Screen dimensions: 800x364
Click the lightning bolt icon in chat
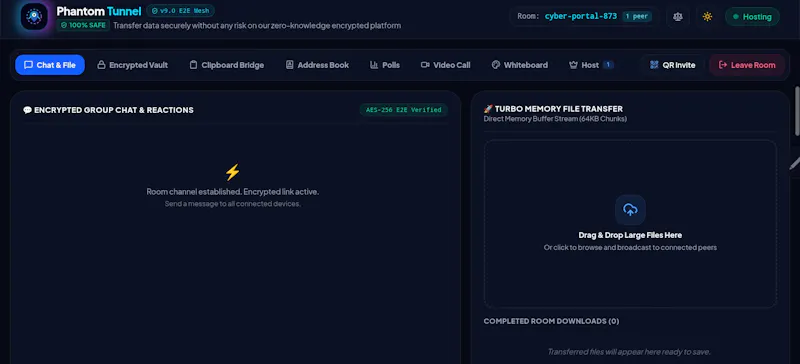click(232, 173)
